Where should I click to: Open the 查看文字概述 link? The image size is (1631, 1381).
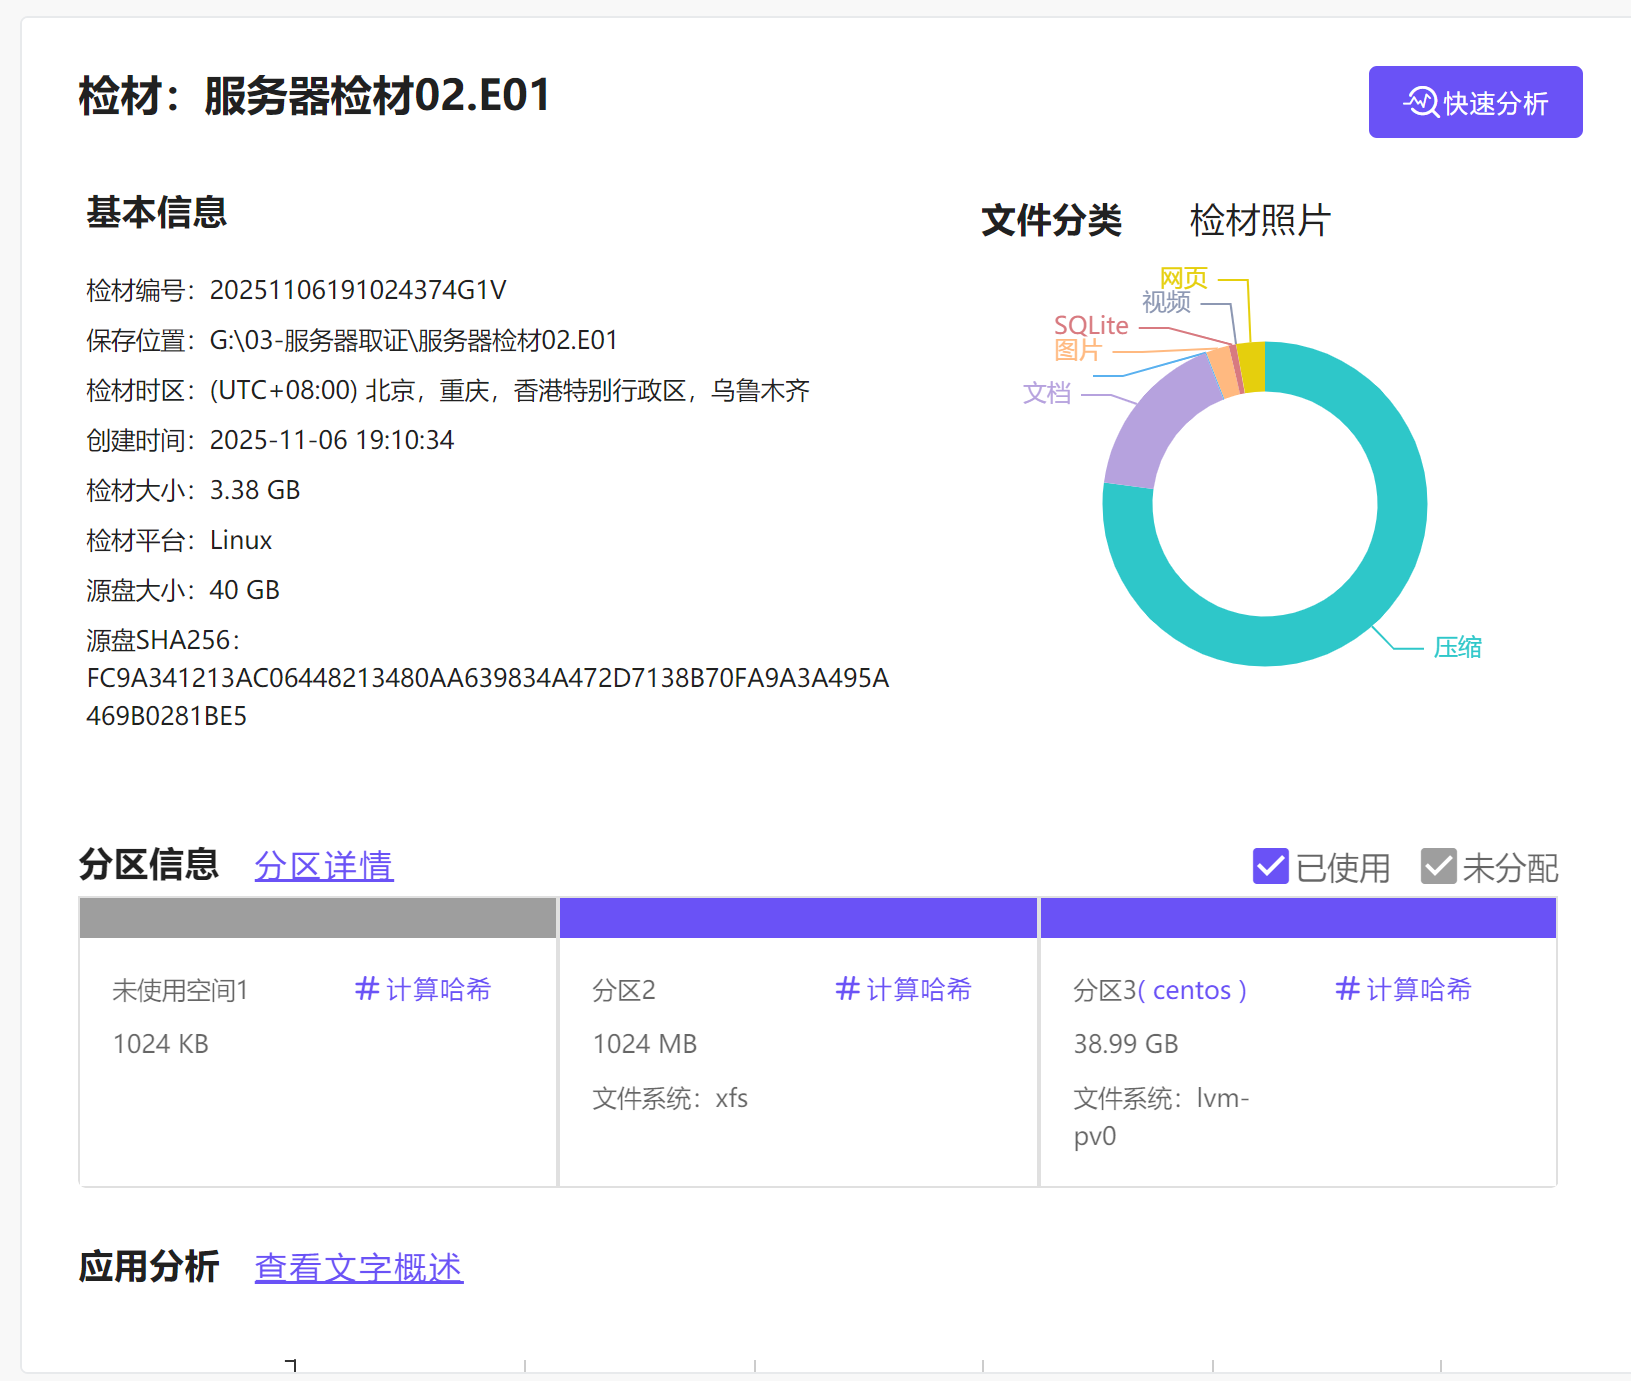pos(358,1268)
